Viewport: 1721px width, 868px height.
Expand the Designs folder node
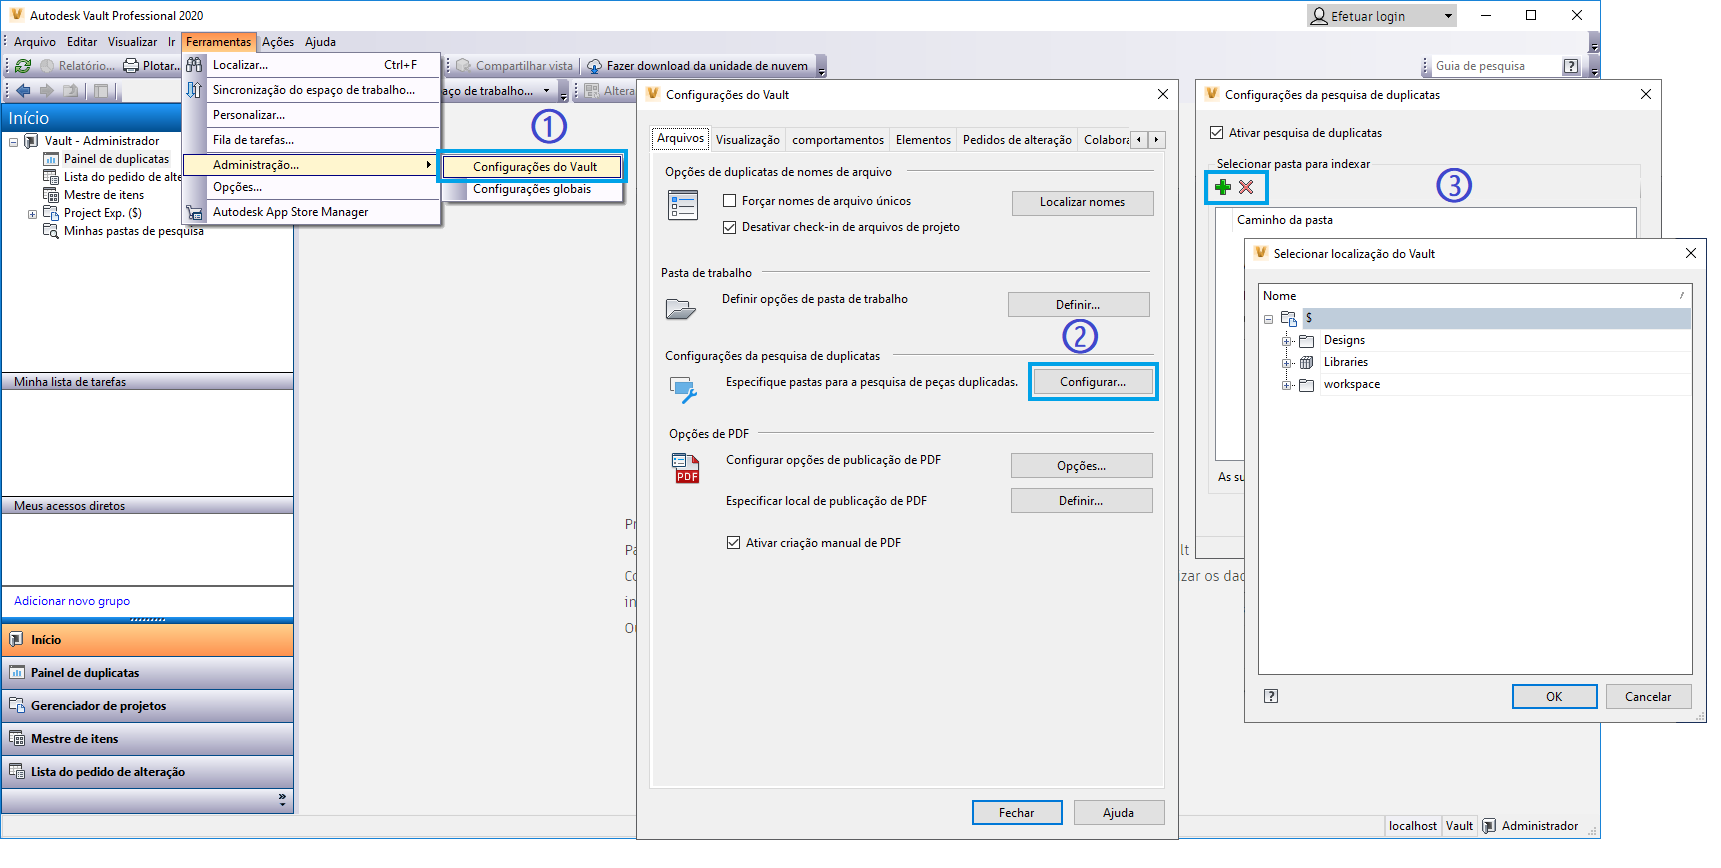point(1287,342)
